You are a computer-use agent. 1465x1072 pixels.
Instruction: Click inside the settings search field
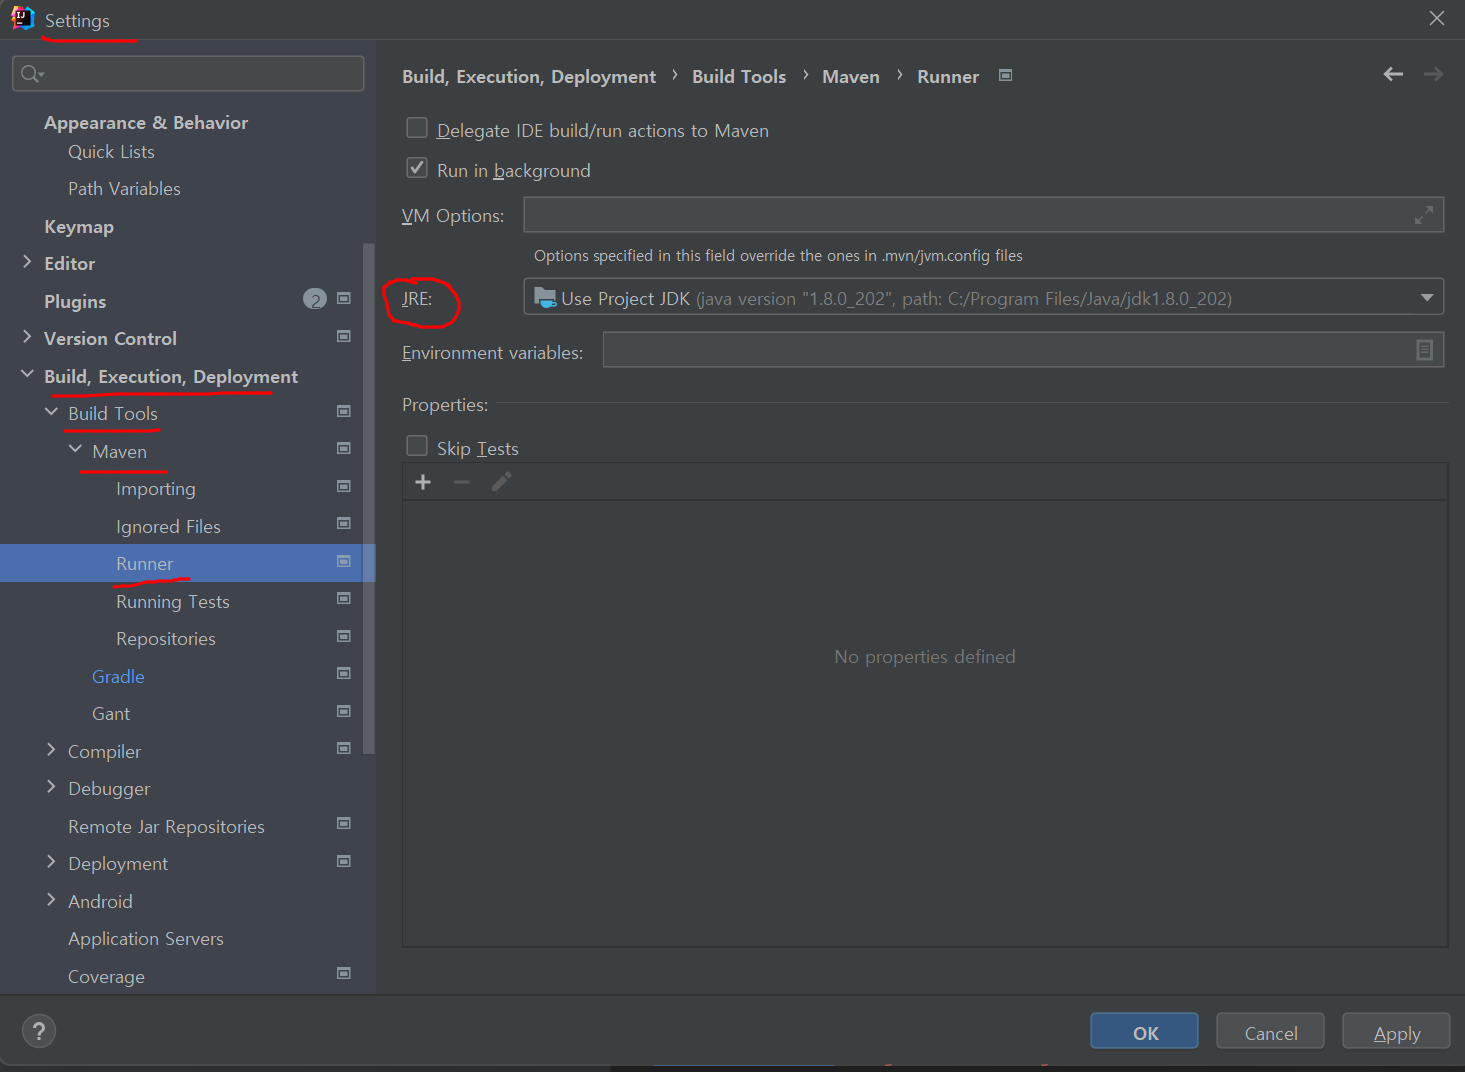188,74
